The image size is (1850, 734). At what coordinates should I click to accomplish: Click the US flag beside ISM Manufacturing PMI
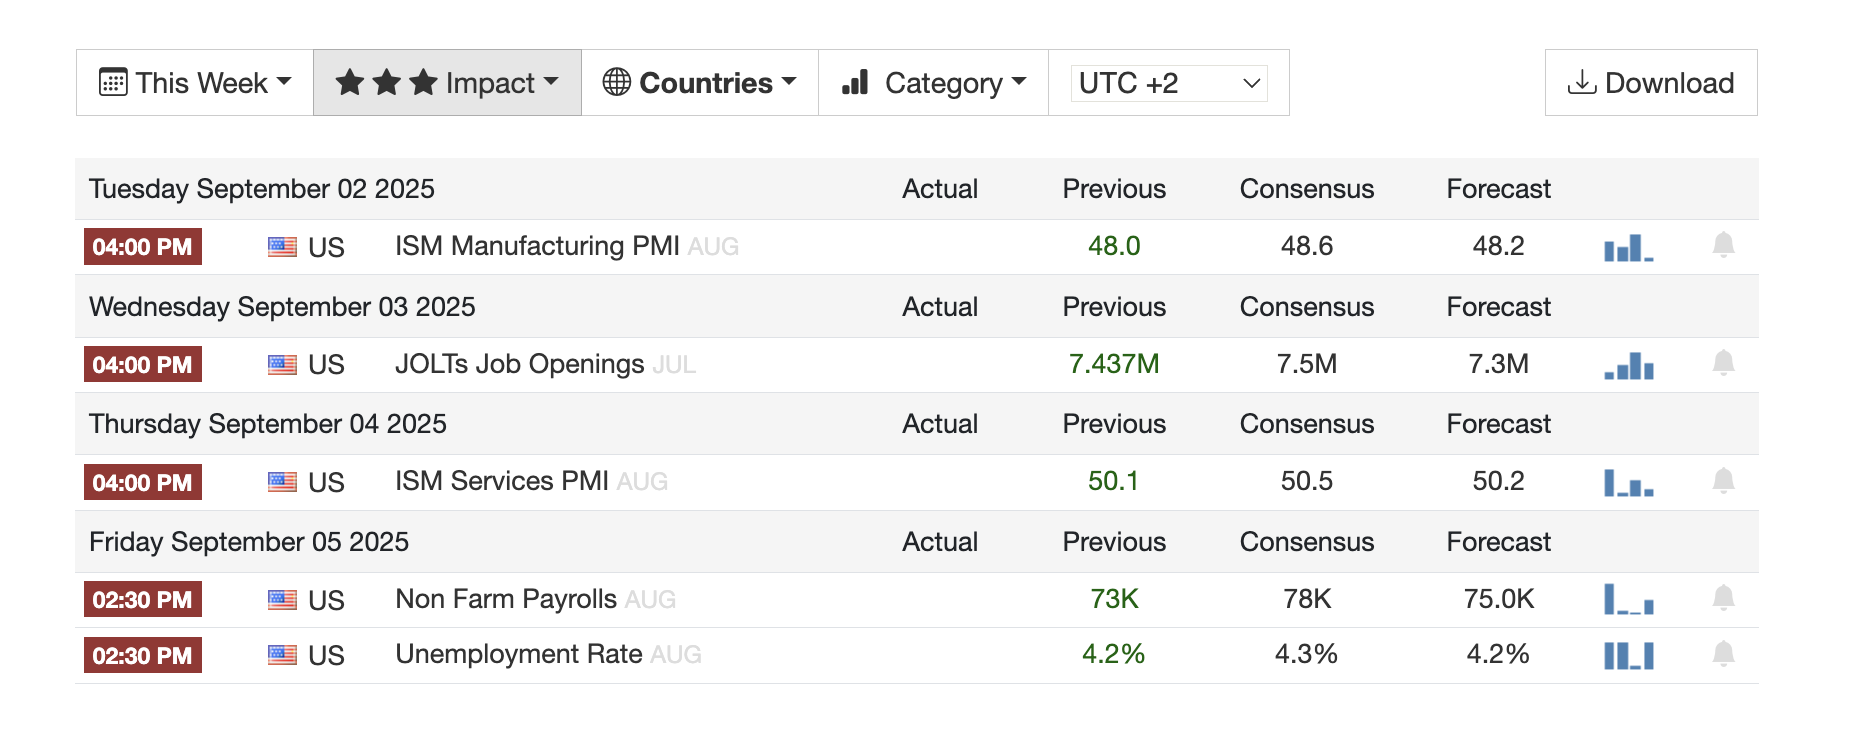282,247
